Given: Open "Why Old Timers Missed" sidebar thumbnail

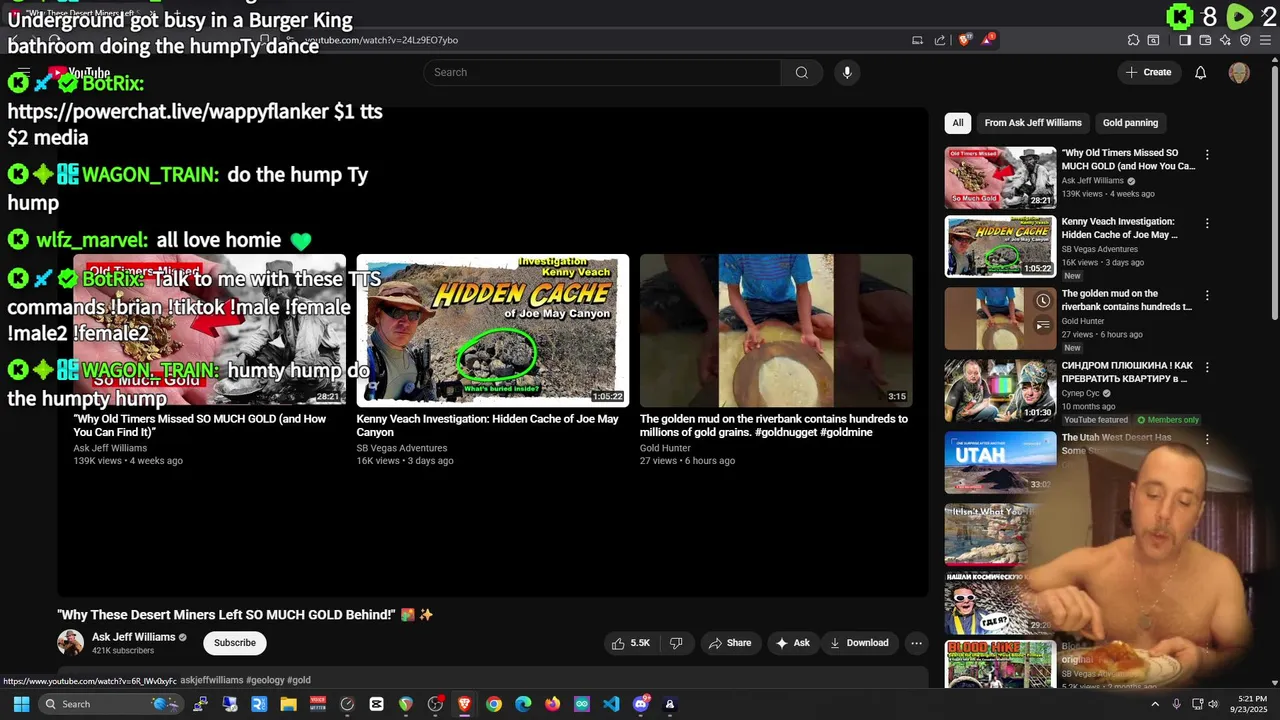Looking at the screenshot, I should coord(1000,178).
